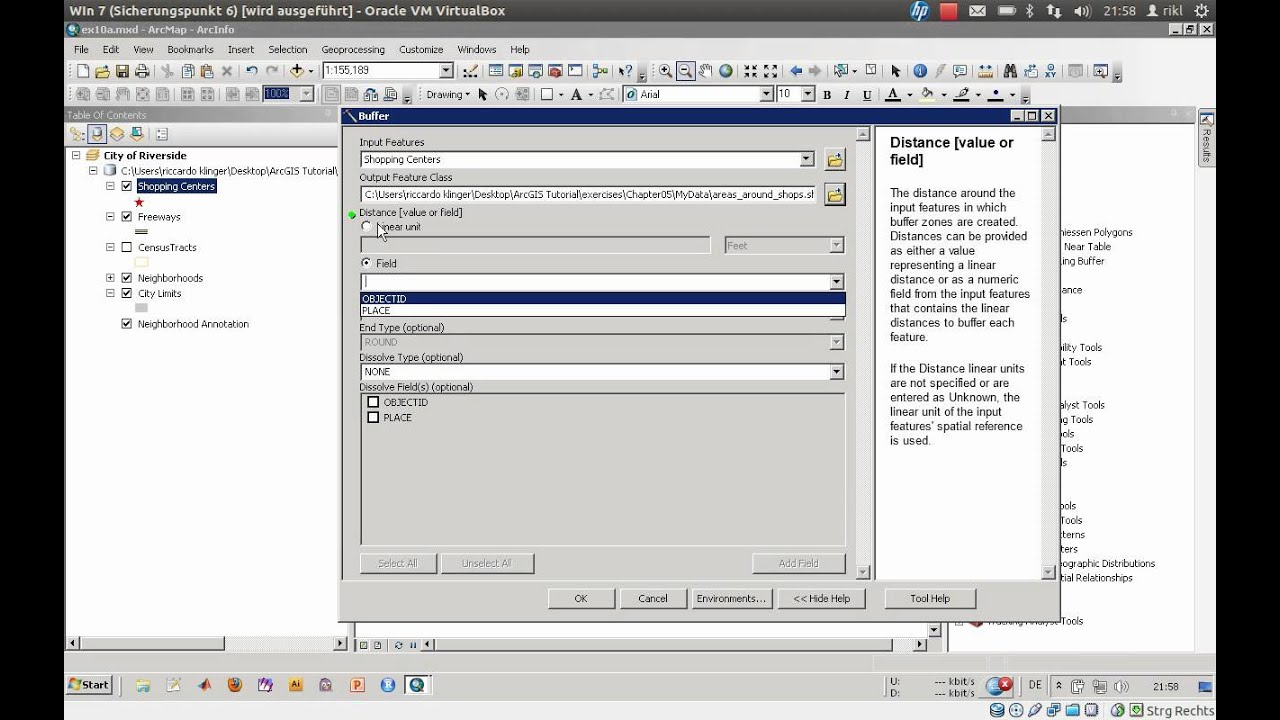
Task: Collapse the Freeways layer legend
Action: click(x=110, y=217)
